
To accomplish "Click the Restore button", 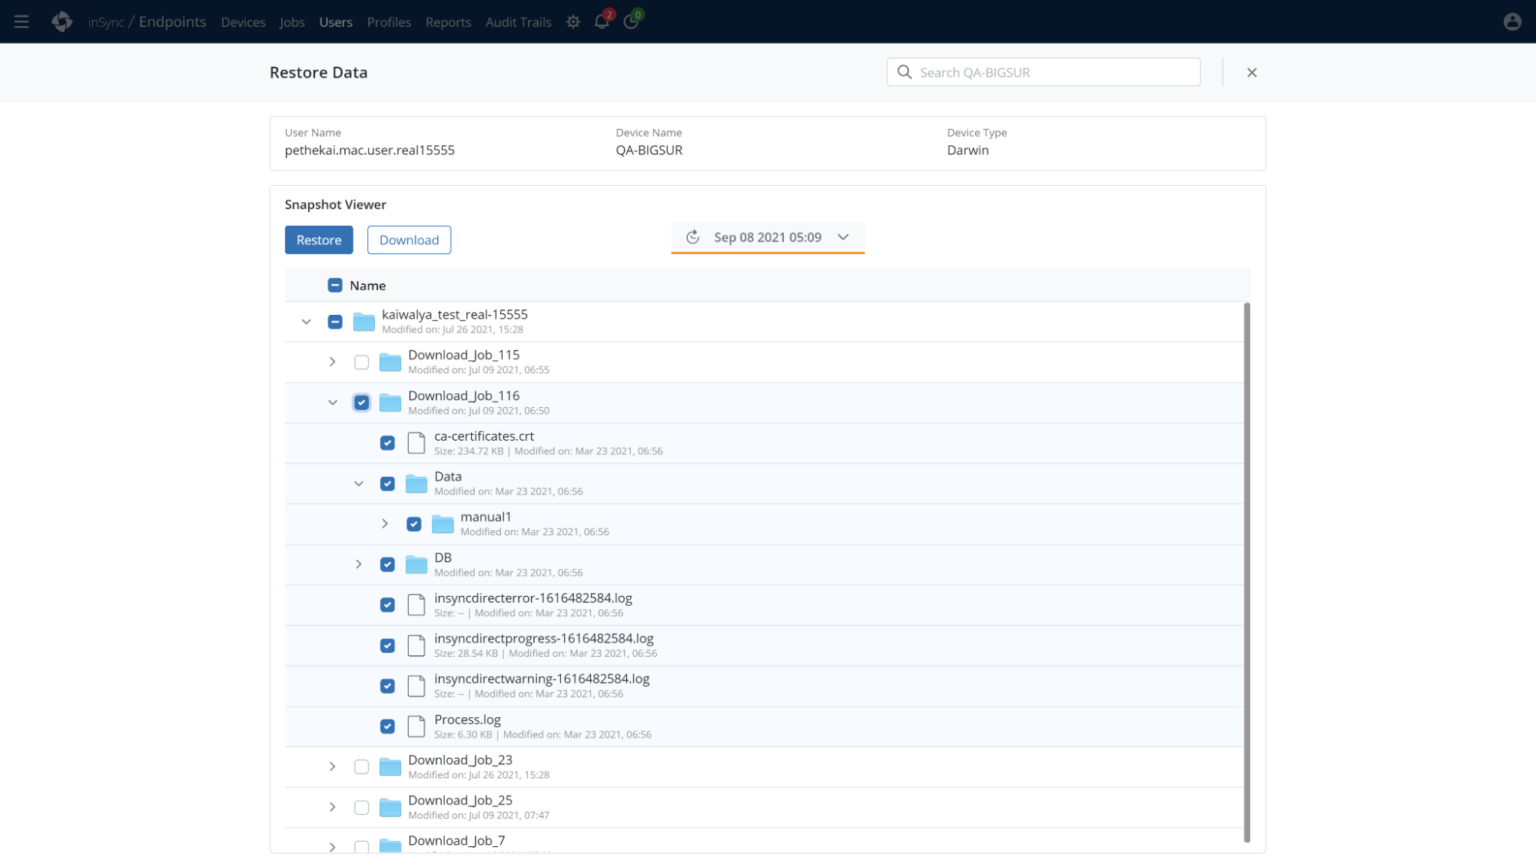I will tap(319, 240).
